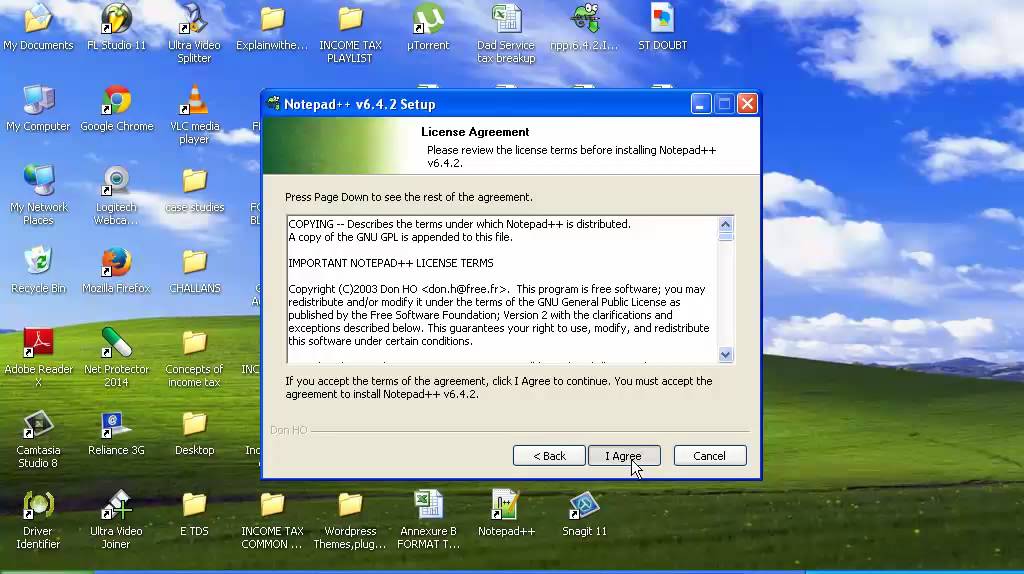This screenshot has width=1024, height=574.
Task: Select the Ultra Video Splitter icon
Action: pos(194,33)
